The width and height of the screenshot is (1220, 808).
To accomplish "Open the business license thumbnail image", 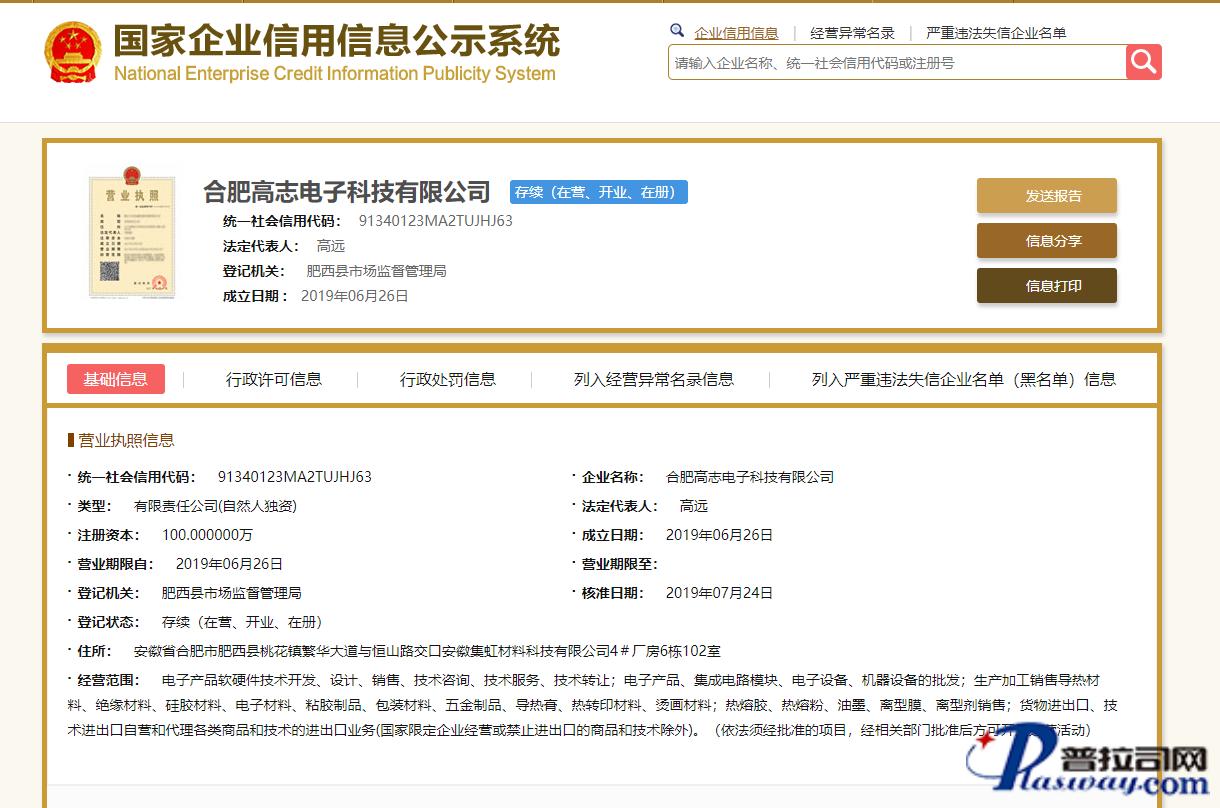I will click(131, 237).
